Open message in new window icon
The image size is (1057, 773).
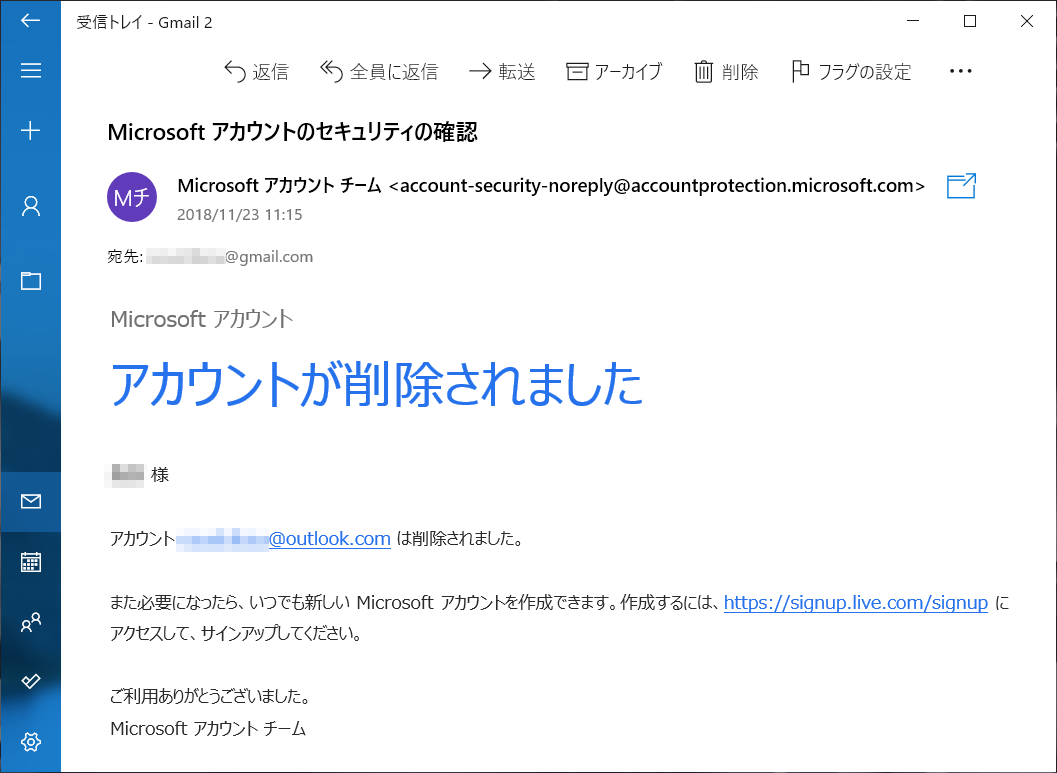pos(961,186)
